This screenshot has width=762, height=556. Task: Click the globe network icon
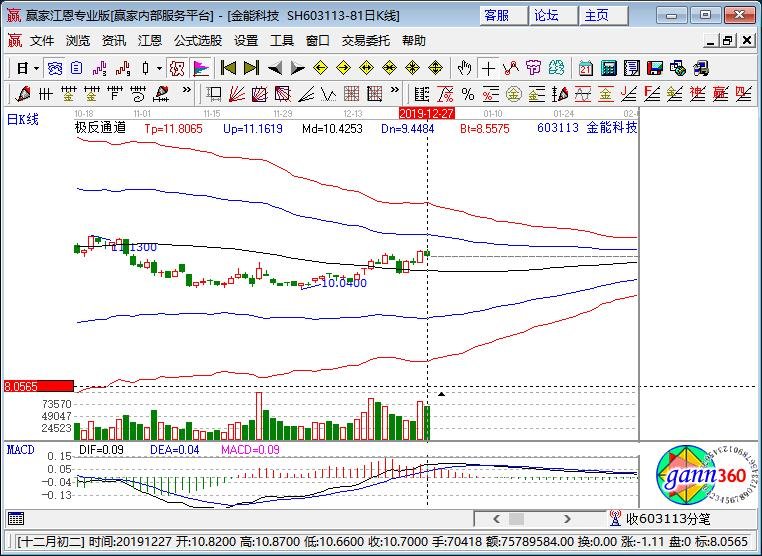point(677,68)
